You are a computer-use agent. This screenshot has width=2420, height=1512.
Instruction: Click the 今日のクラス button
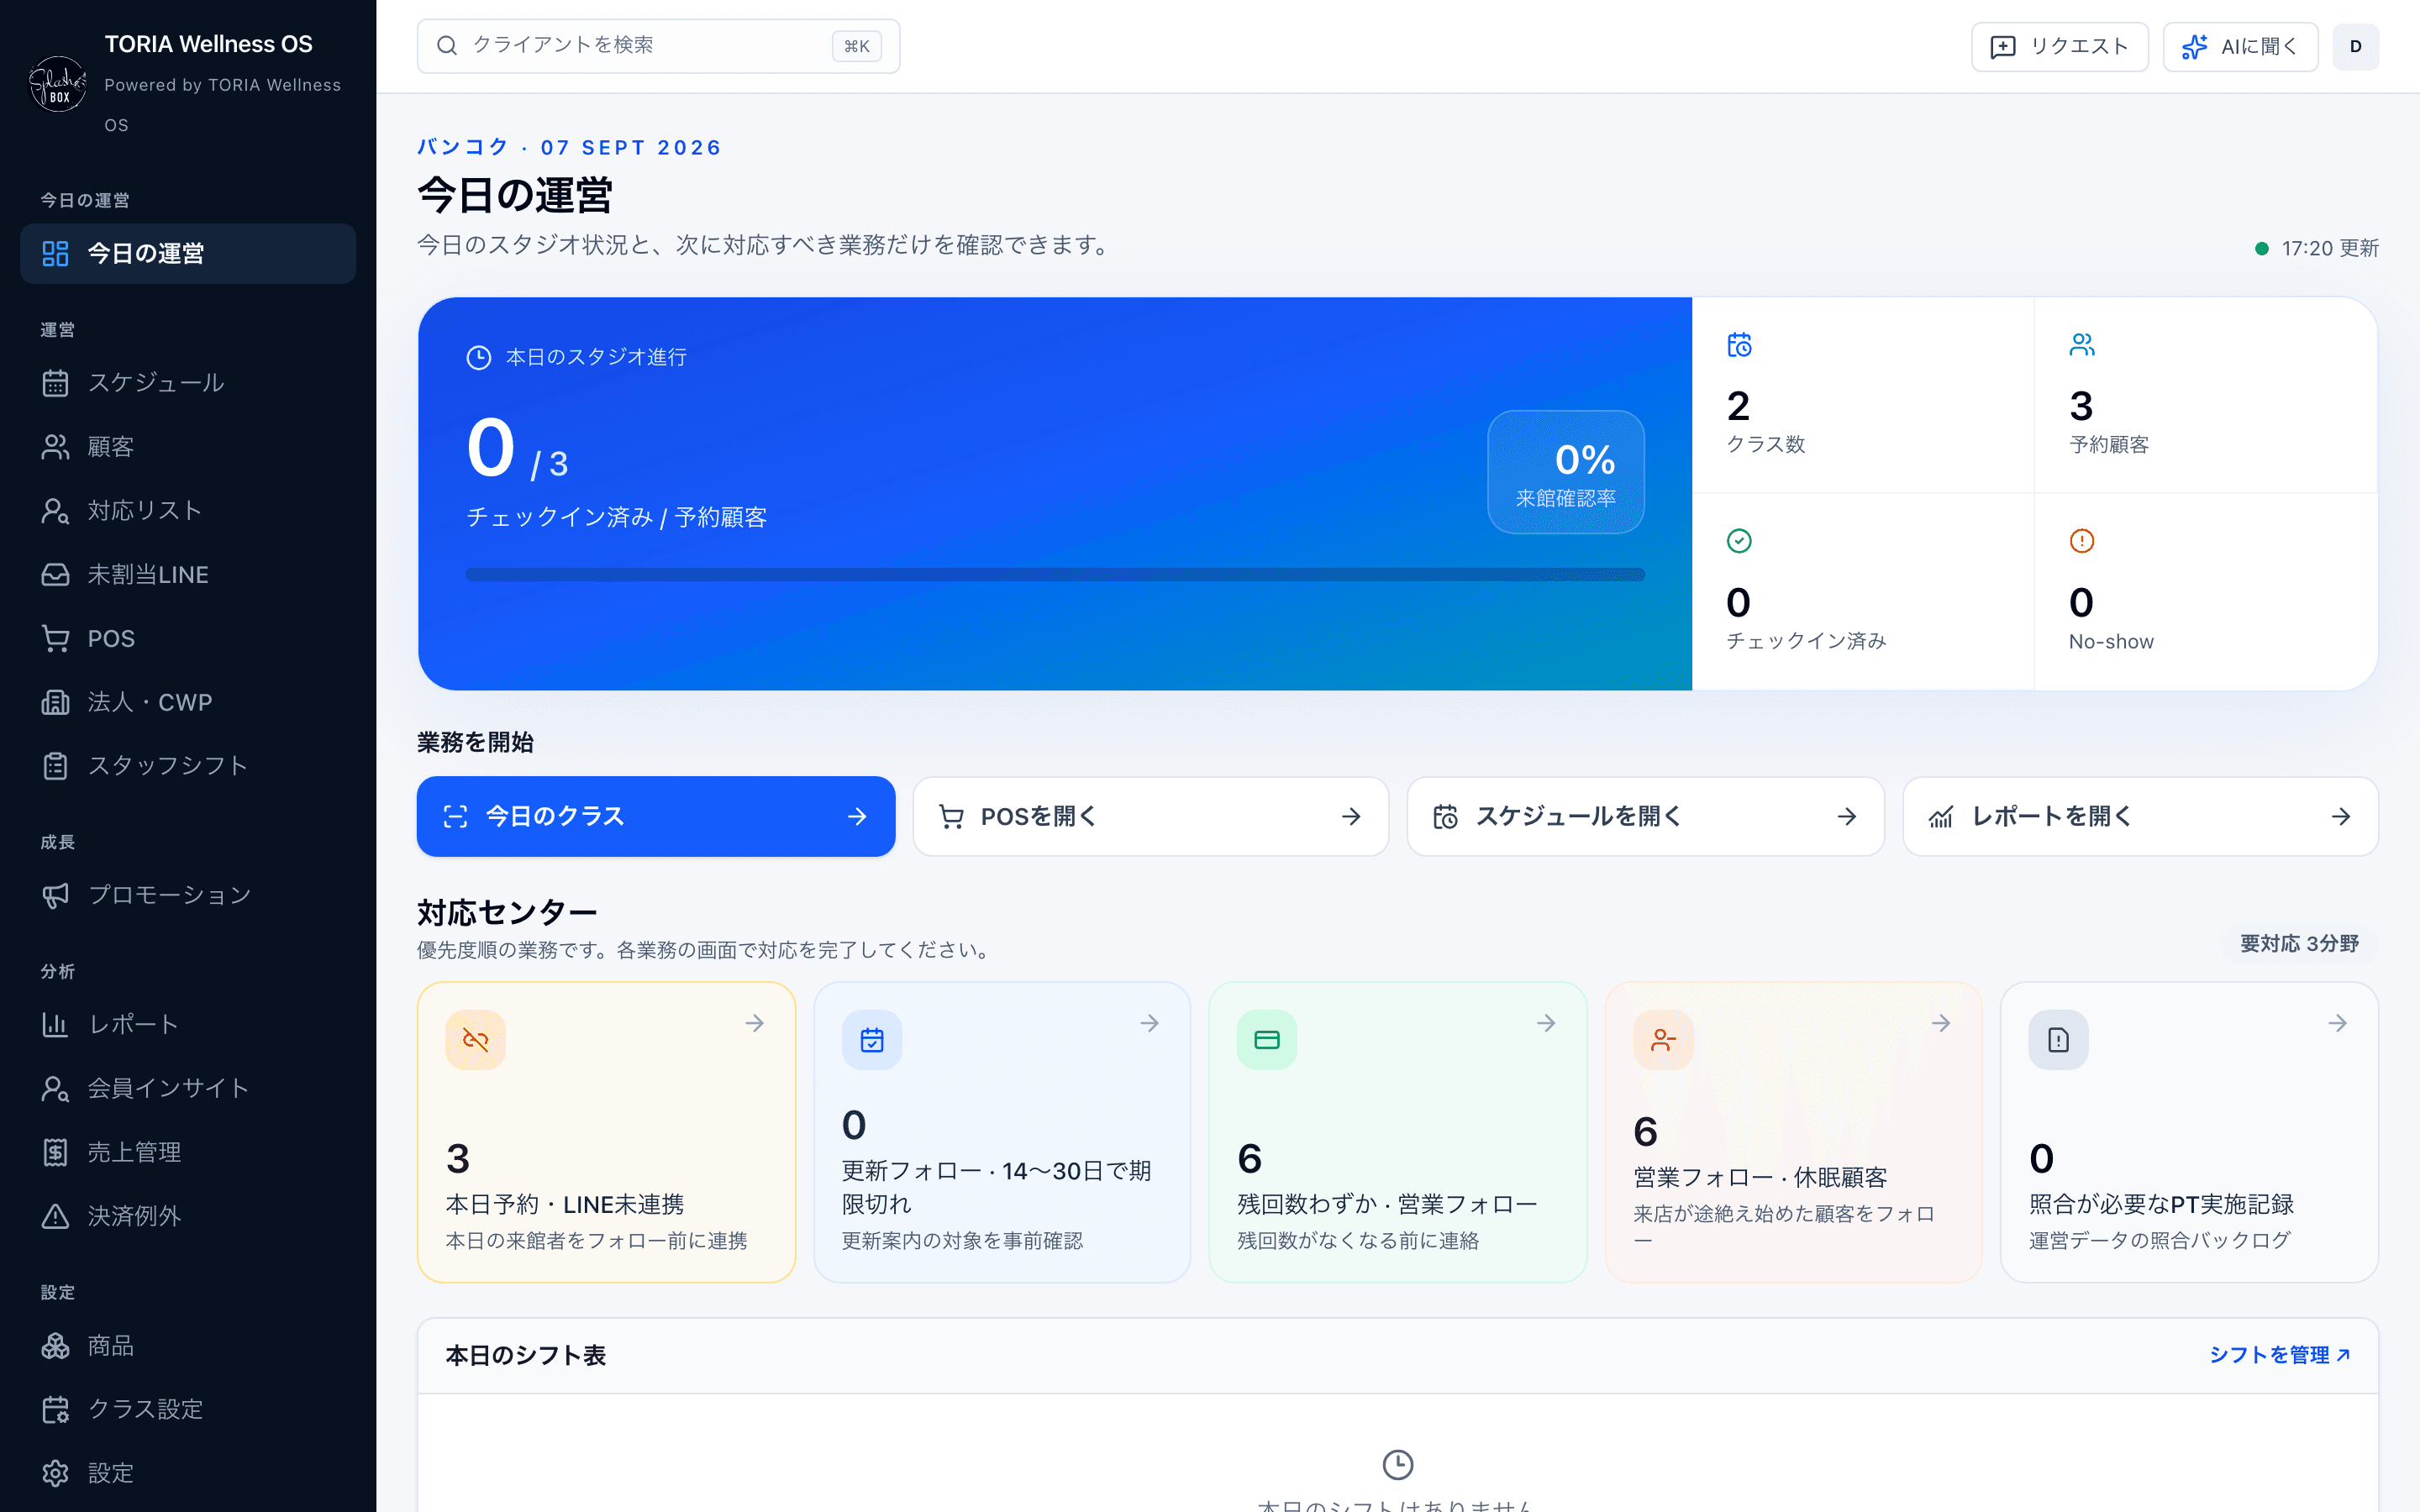[x=656, y=816]
